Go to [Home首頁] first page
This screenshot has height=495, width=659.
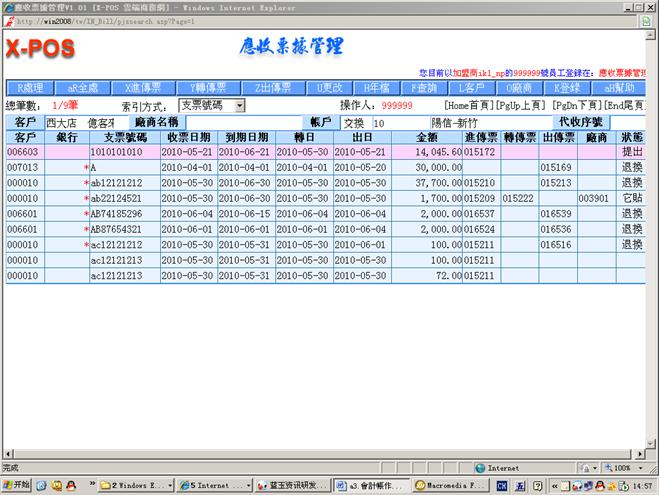tap(468, 105)
